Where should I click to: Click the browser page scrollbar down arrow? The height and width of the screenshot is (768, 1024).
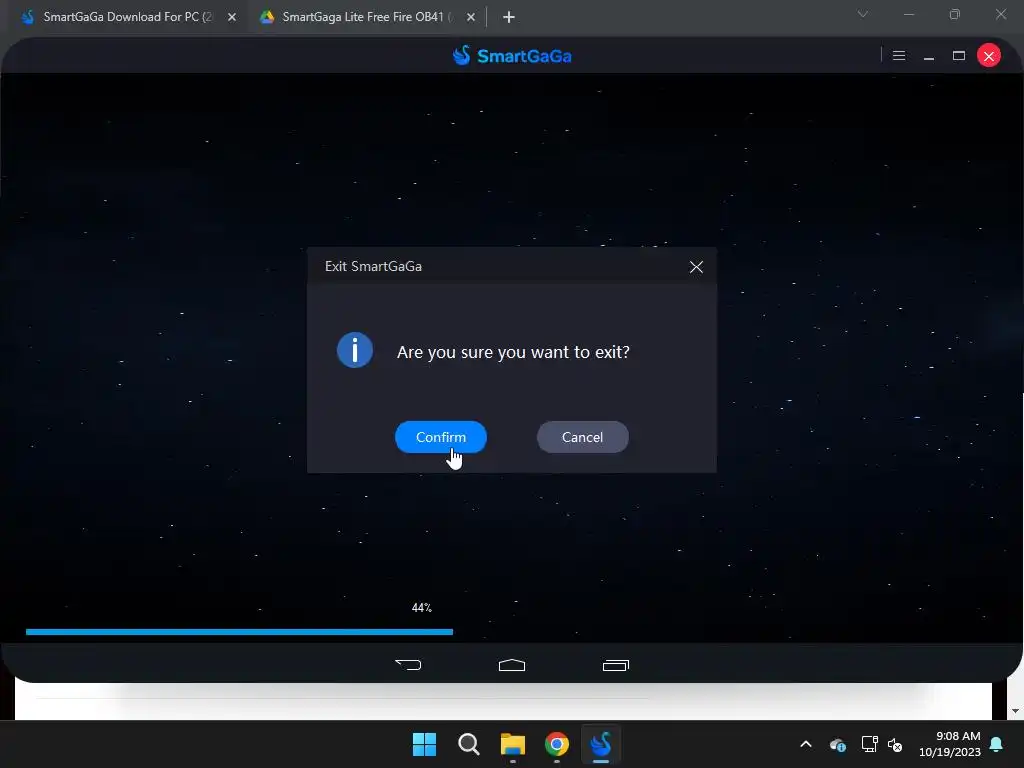pos(1015,711)
